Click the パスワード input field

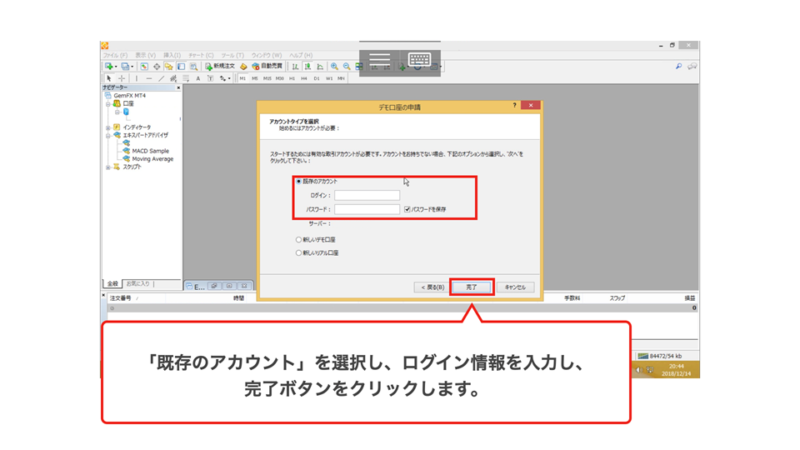click(367, 209)
